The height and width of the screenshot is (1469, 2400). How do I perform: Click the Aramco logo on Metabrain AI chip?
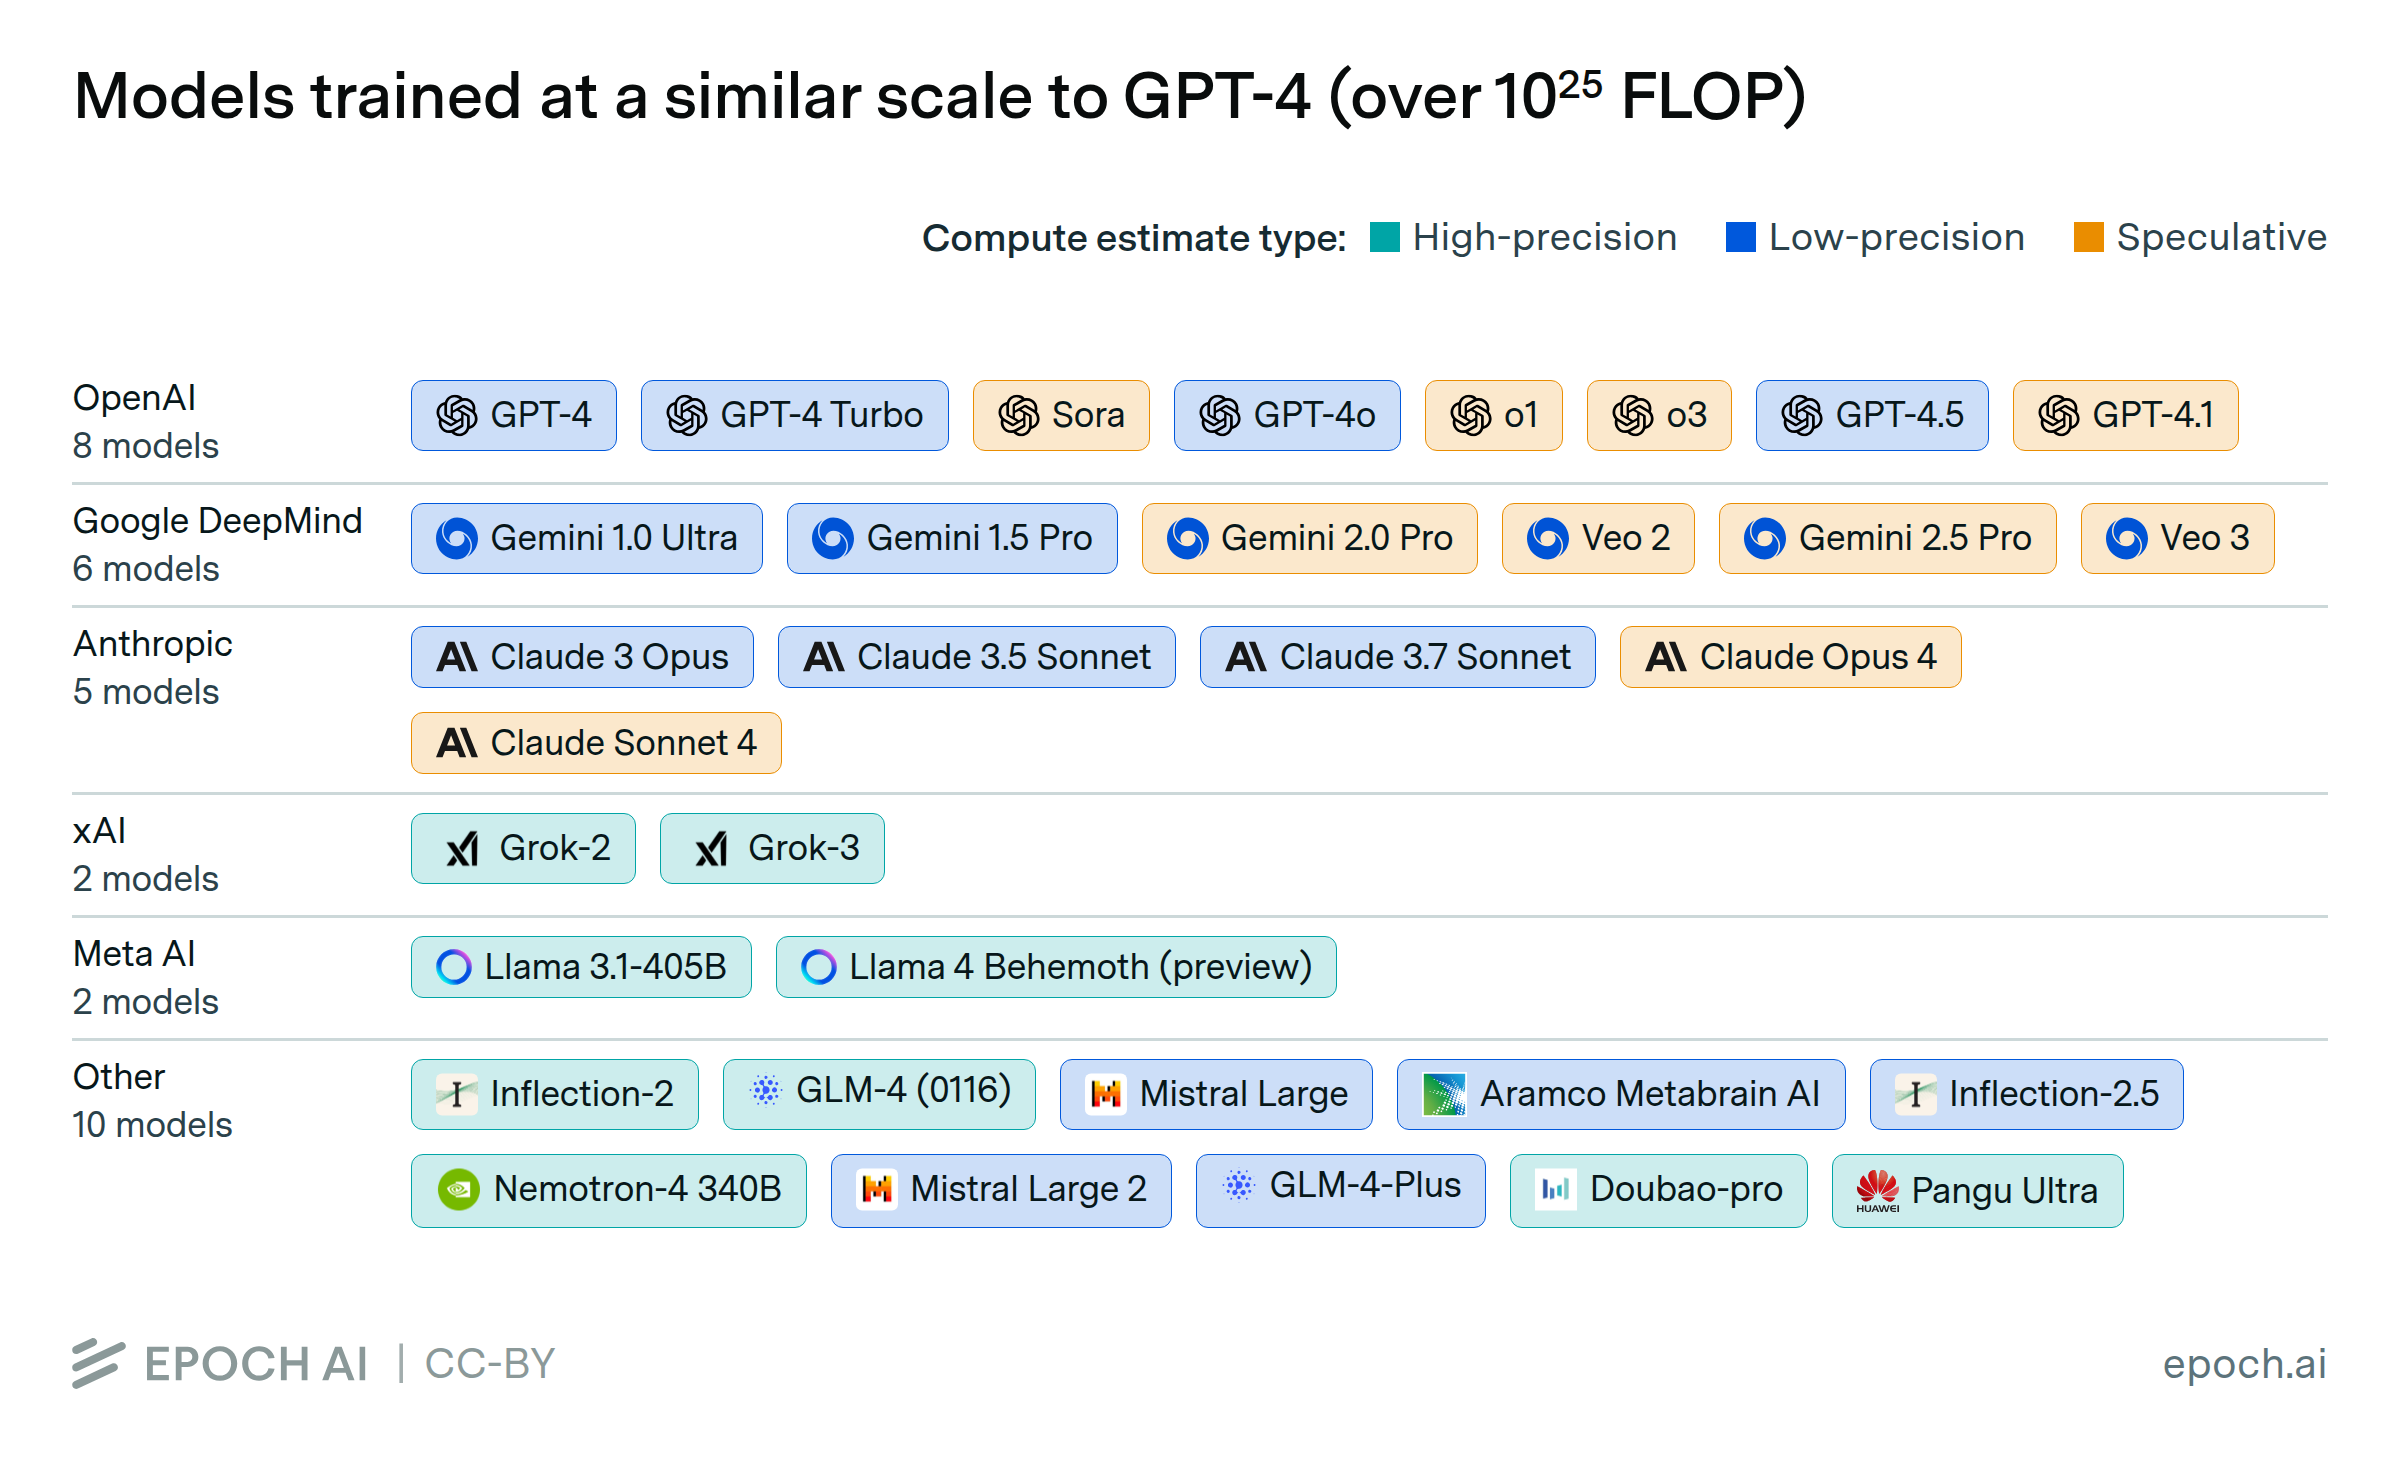[1443, 1095]
